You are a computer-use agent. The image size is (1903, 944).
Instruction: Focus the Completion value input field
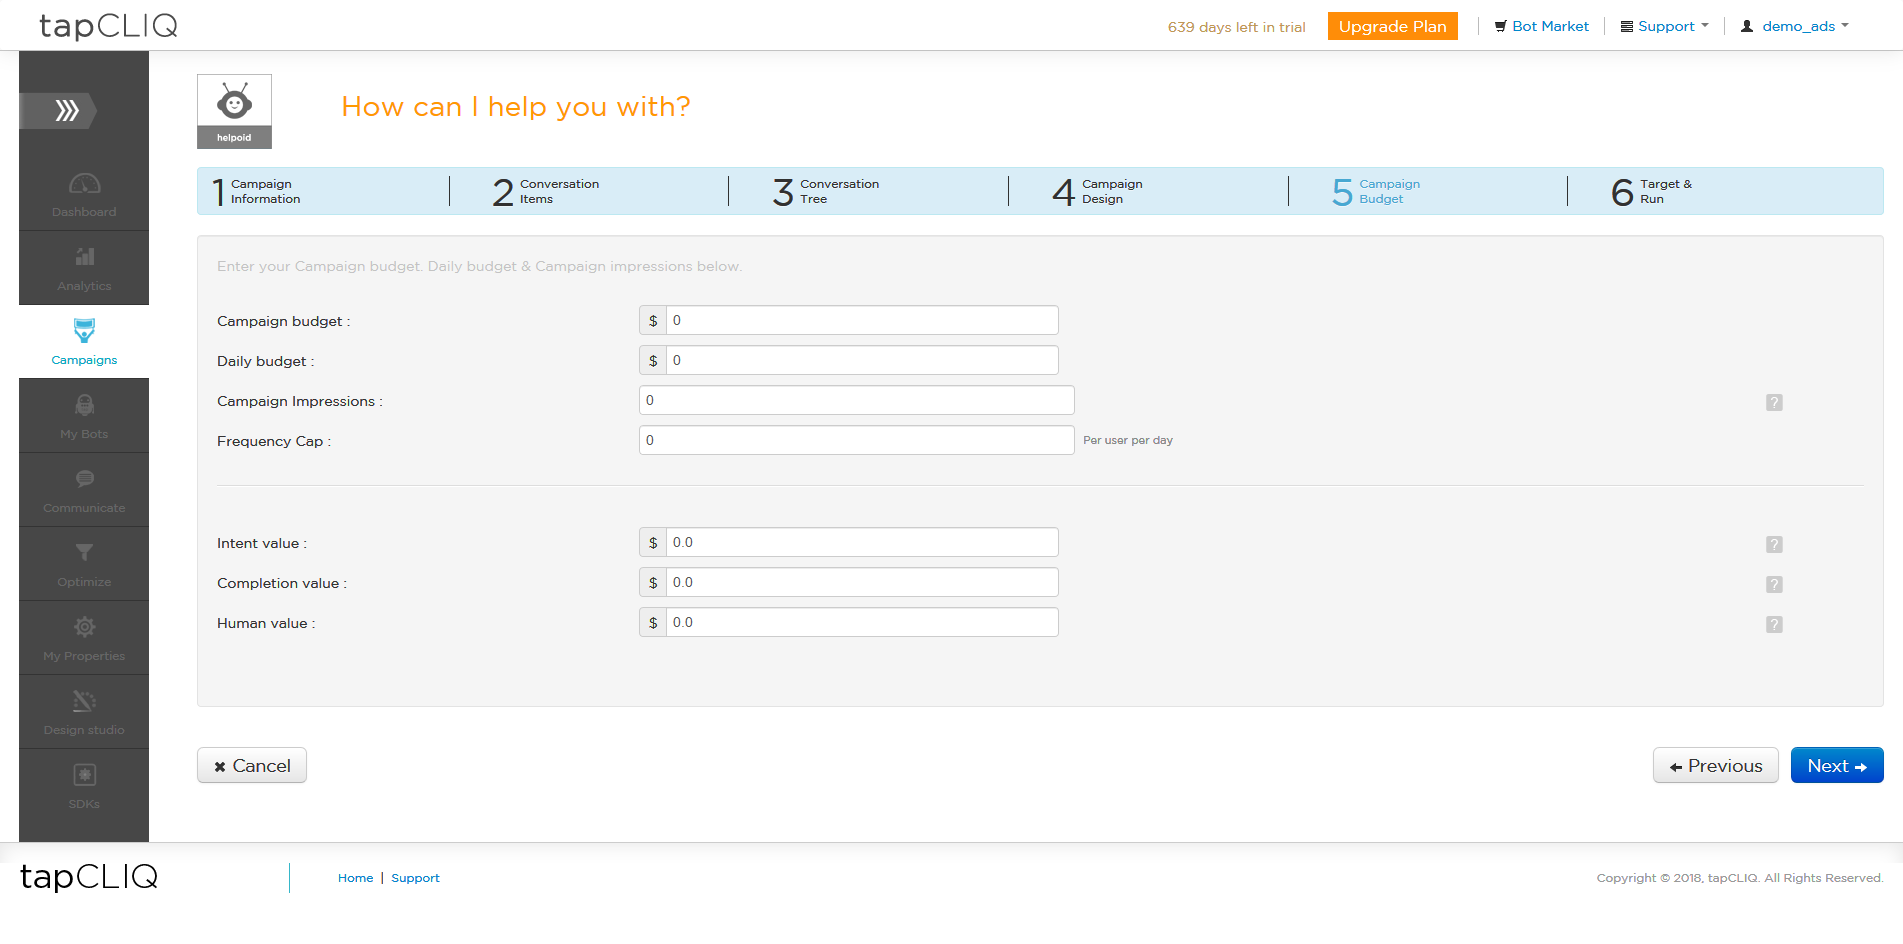pos(862,582)
